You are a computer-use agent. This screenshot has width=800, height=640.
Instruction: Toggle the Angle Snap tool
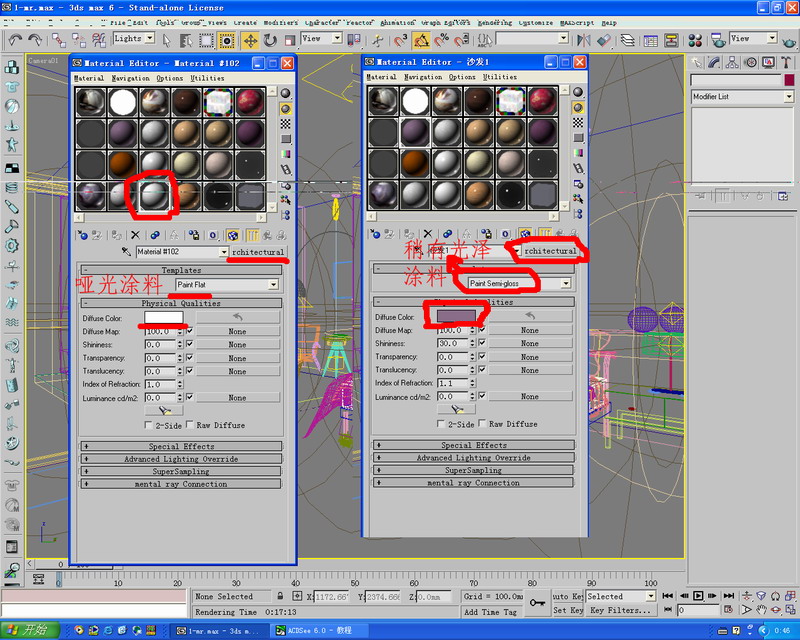click(421, 40)
